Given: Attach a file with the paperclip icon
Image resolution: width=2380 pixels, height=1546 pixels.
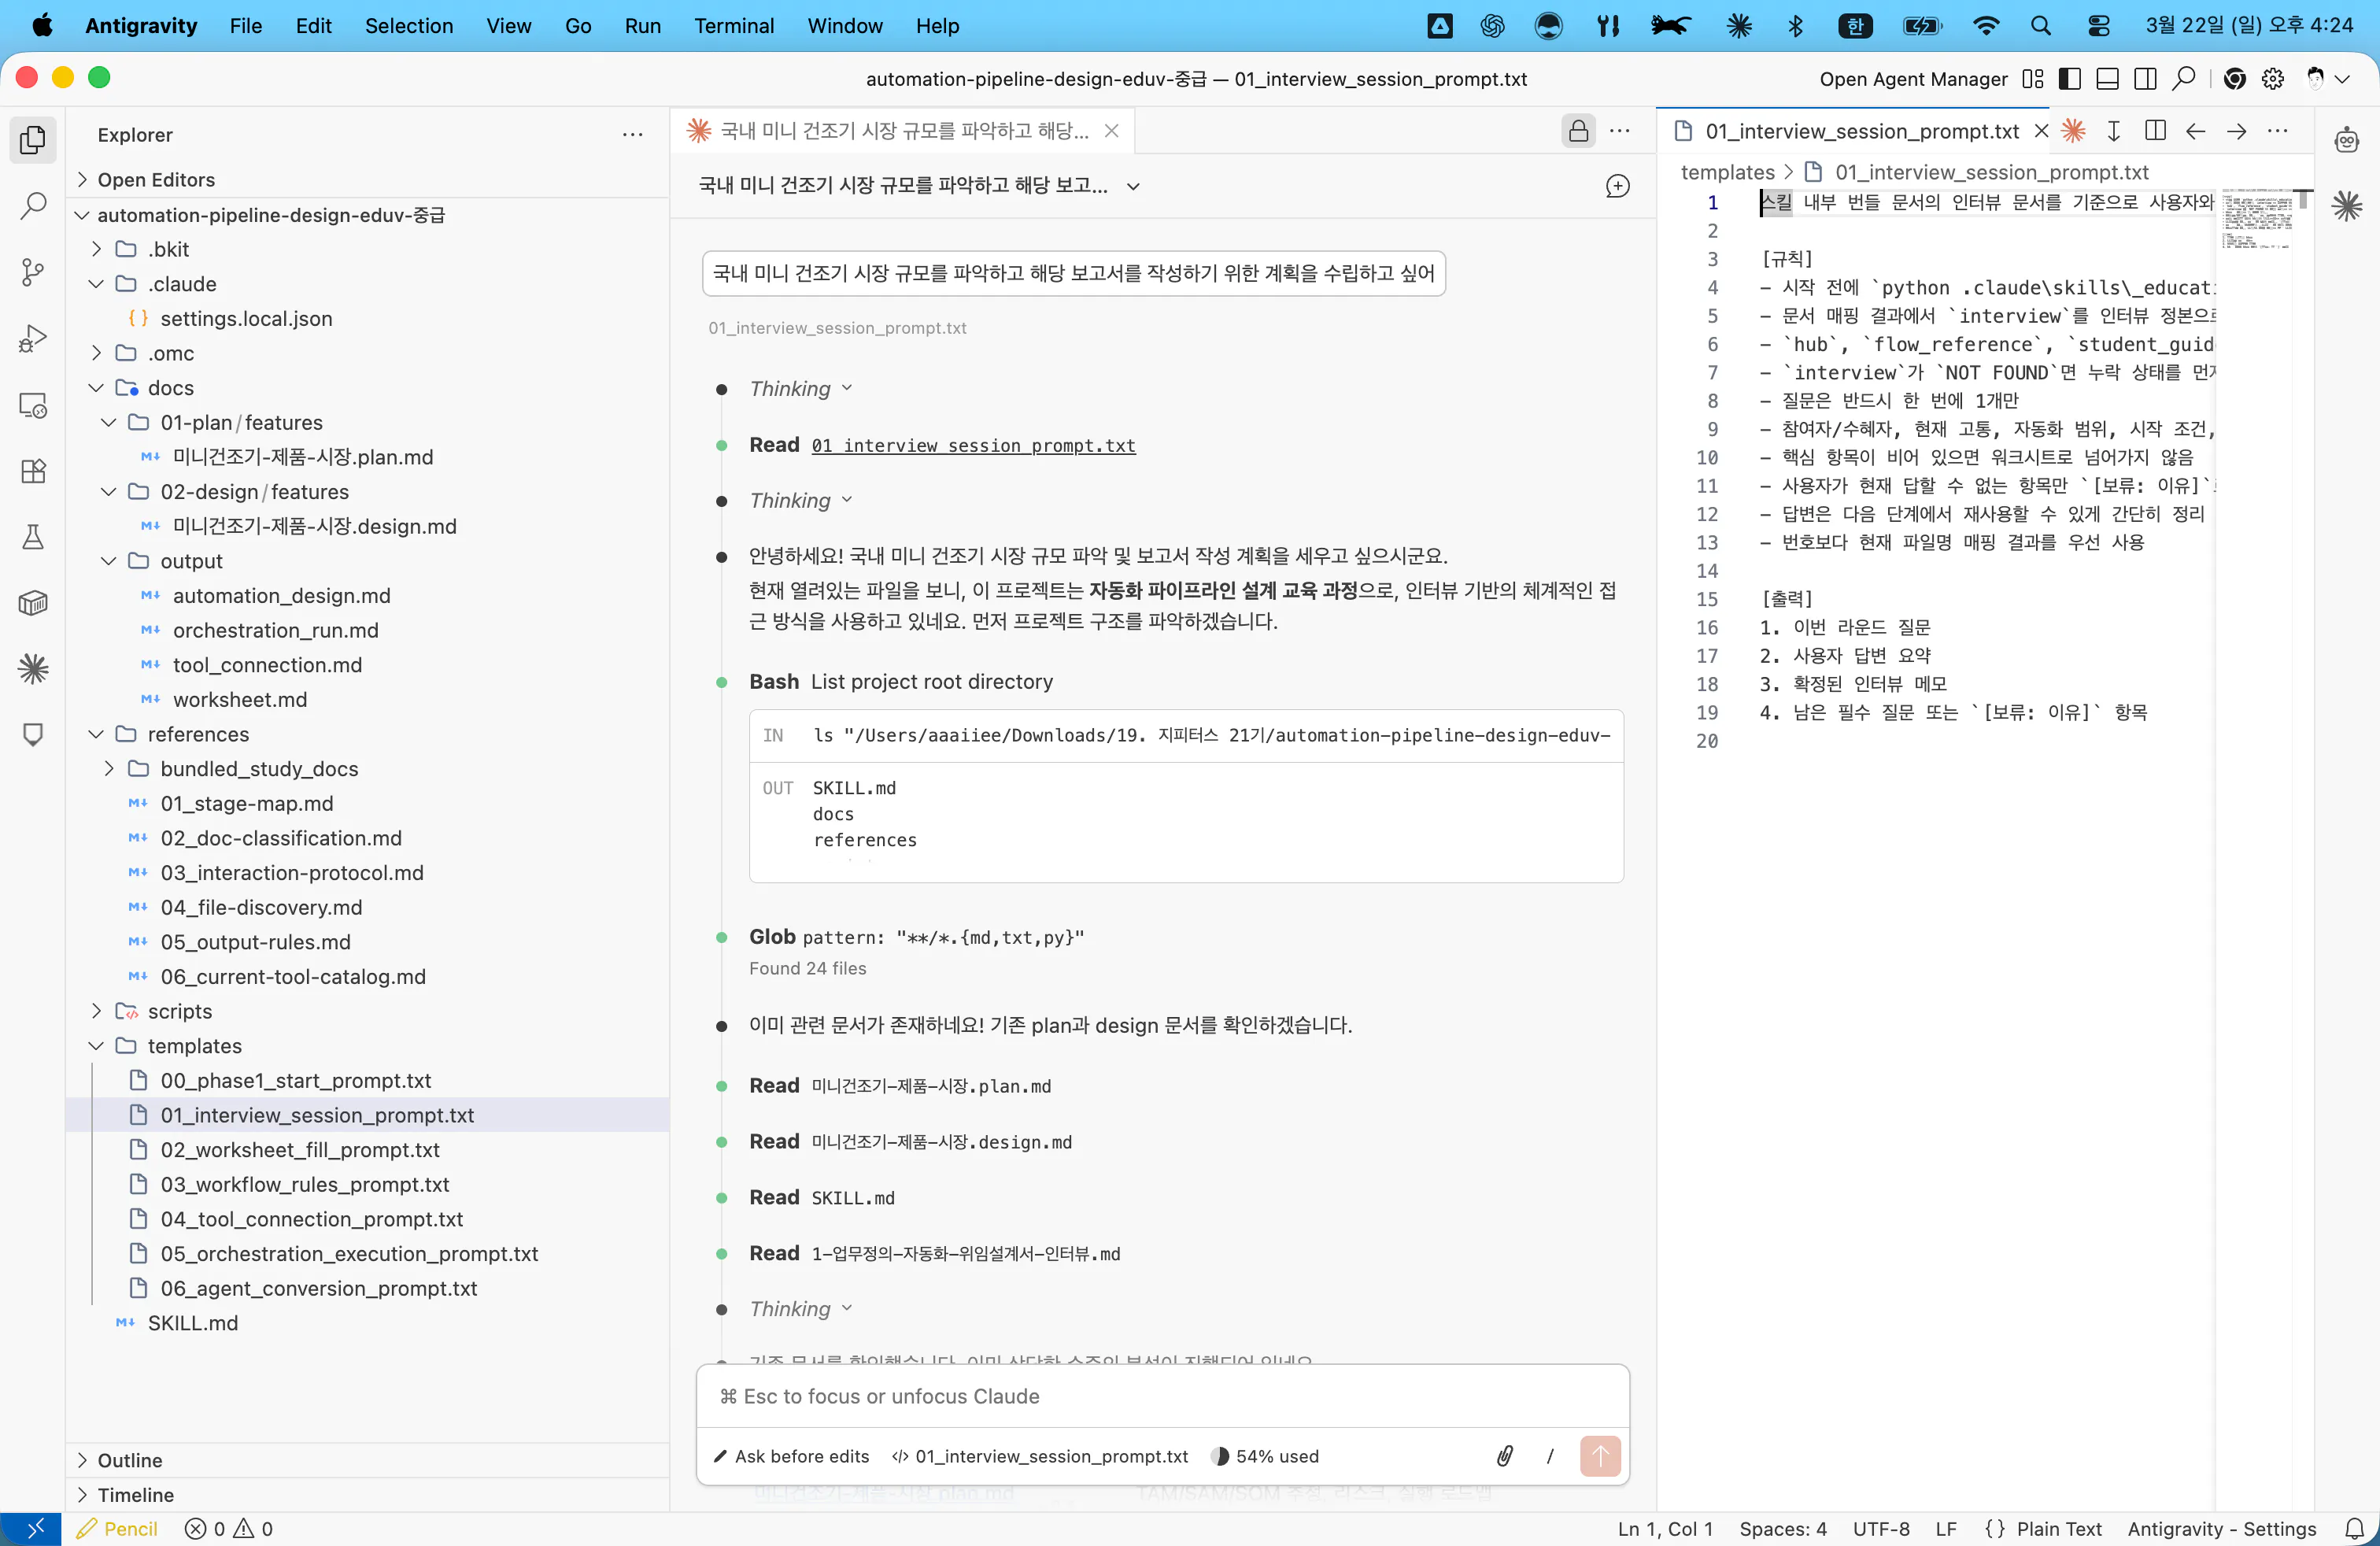Looking at the screenshot, I should pos(1504,1456).
